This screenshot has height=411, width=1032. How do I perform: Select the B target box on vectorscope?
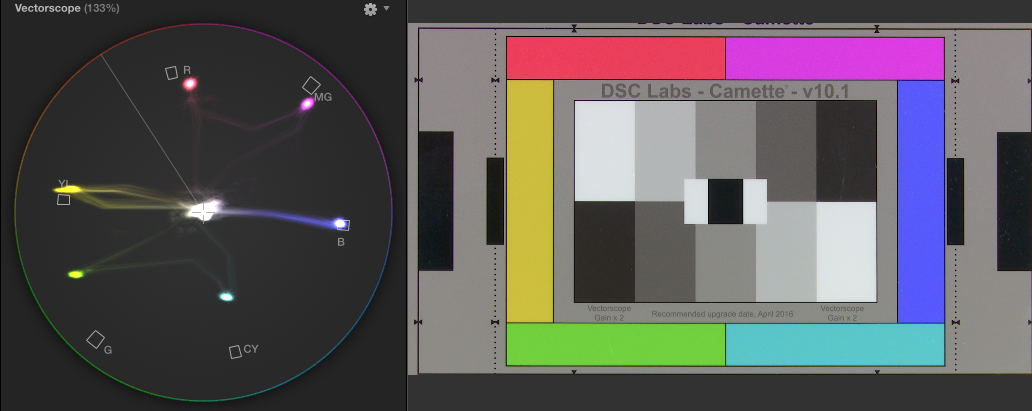click(343, 226)
